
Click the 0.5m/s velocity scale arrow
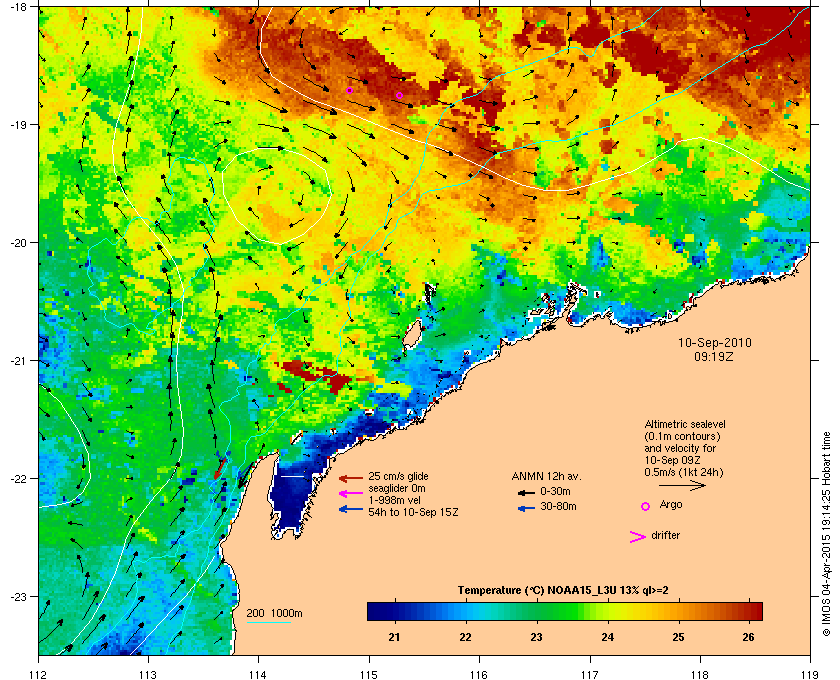tap(682, 486)
